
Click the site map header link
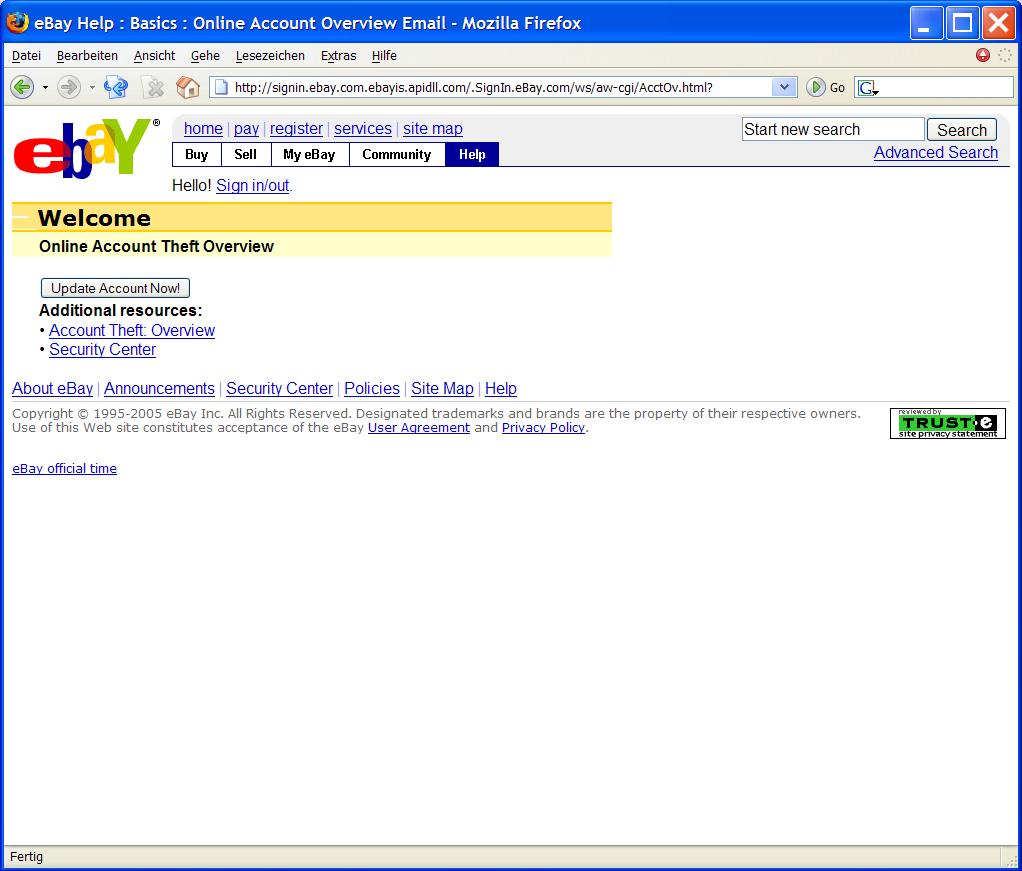point(433,128)
